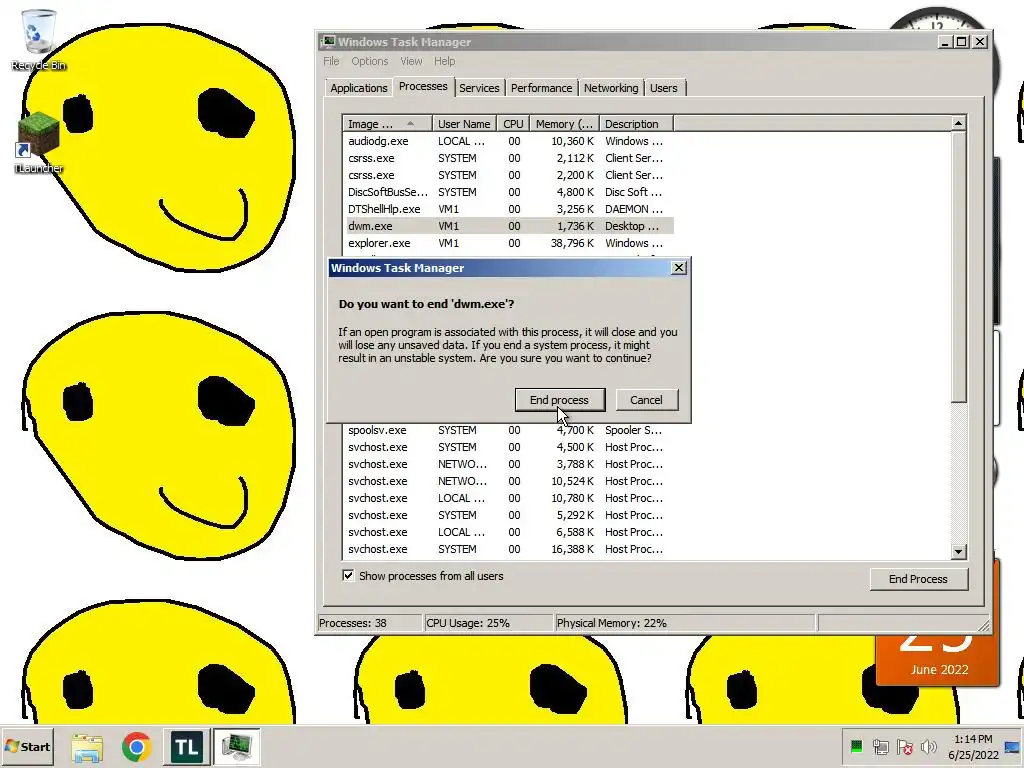Select the csrss.exe row with 2,112 K
This screenshot has width=1024, height=768.
(x=509, y=158)
